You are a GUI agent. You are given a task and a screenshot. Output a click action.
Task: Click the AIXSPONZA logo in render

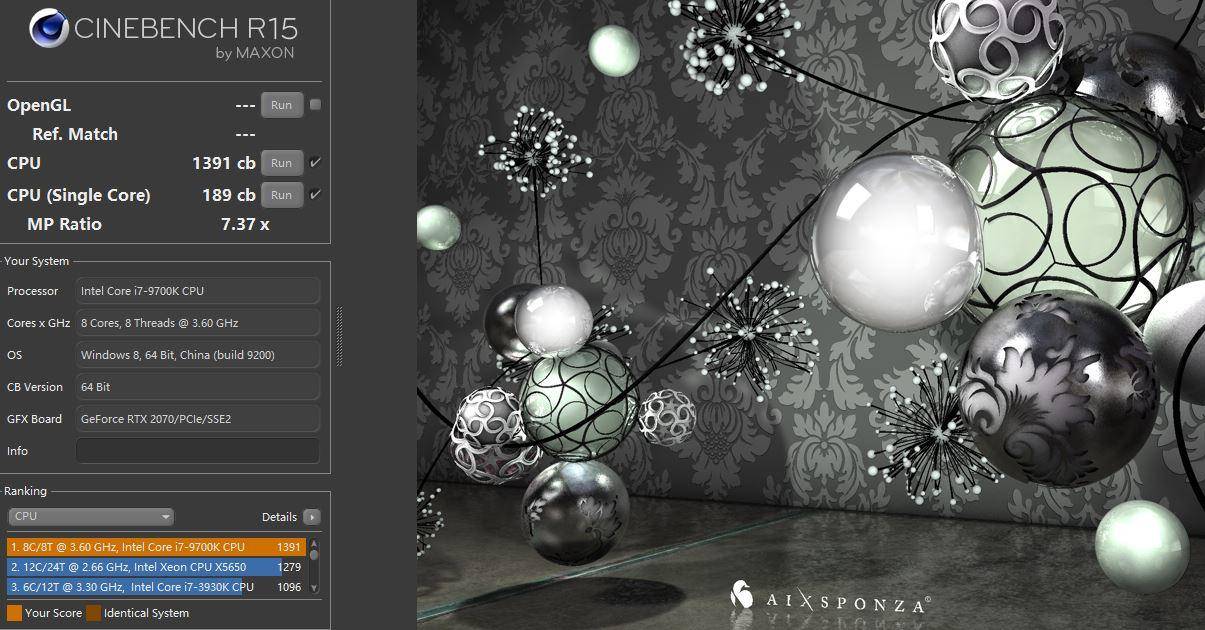[830, 597]
